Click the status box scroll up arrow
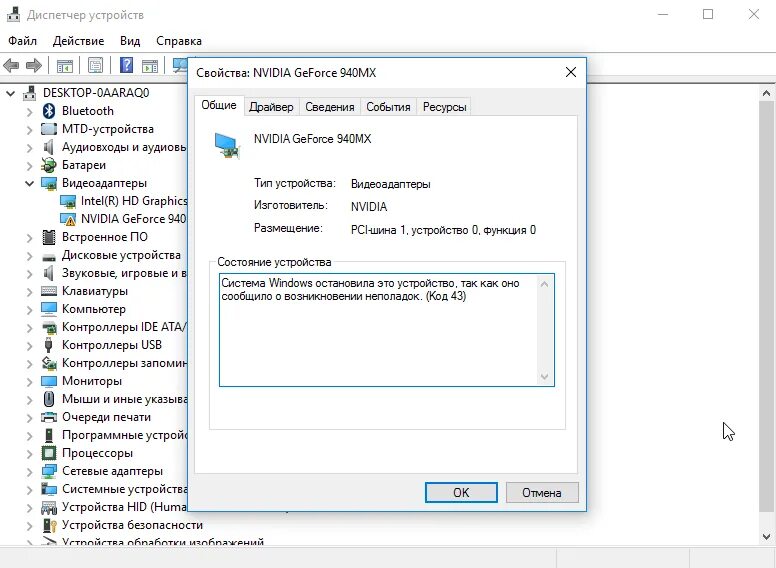 coord(544,284)
